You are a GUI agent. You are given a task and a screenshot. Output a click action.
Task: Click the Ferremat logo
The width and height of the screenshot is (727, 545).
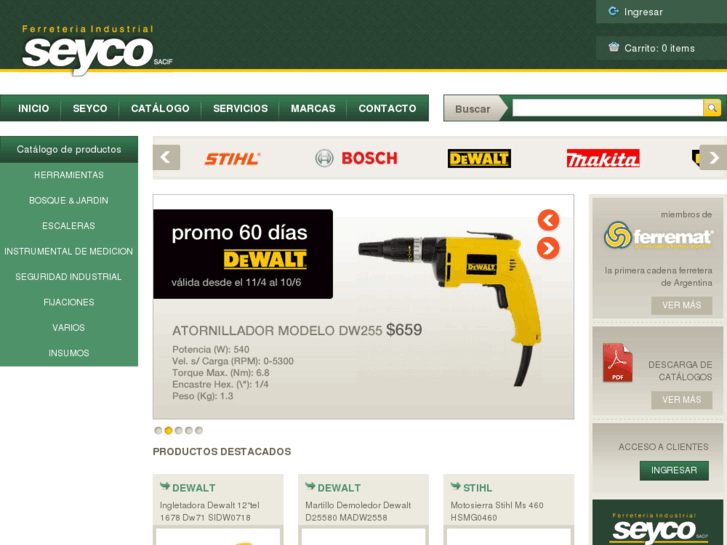click(x=658, y=236)
